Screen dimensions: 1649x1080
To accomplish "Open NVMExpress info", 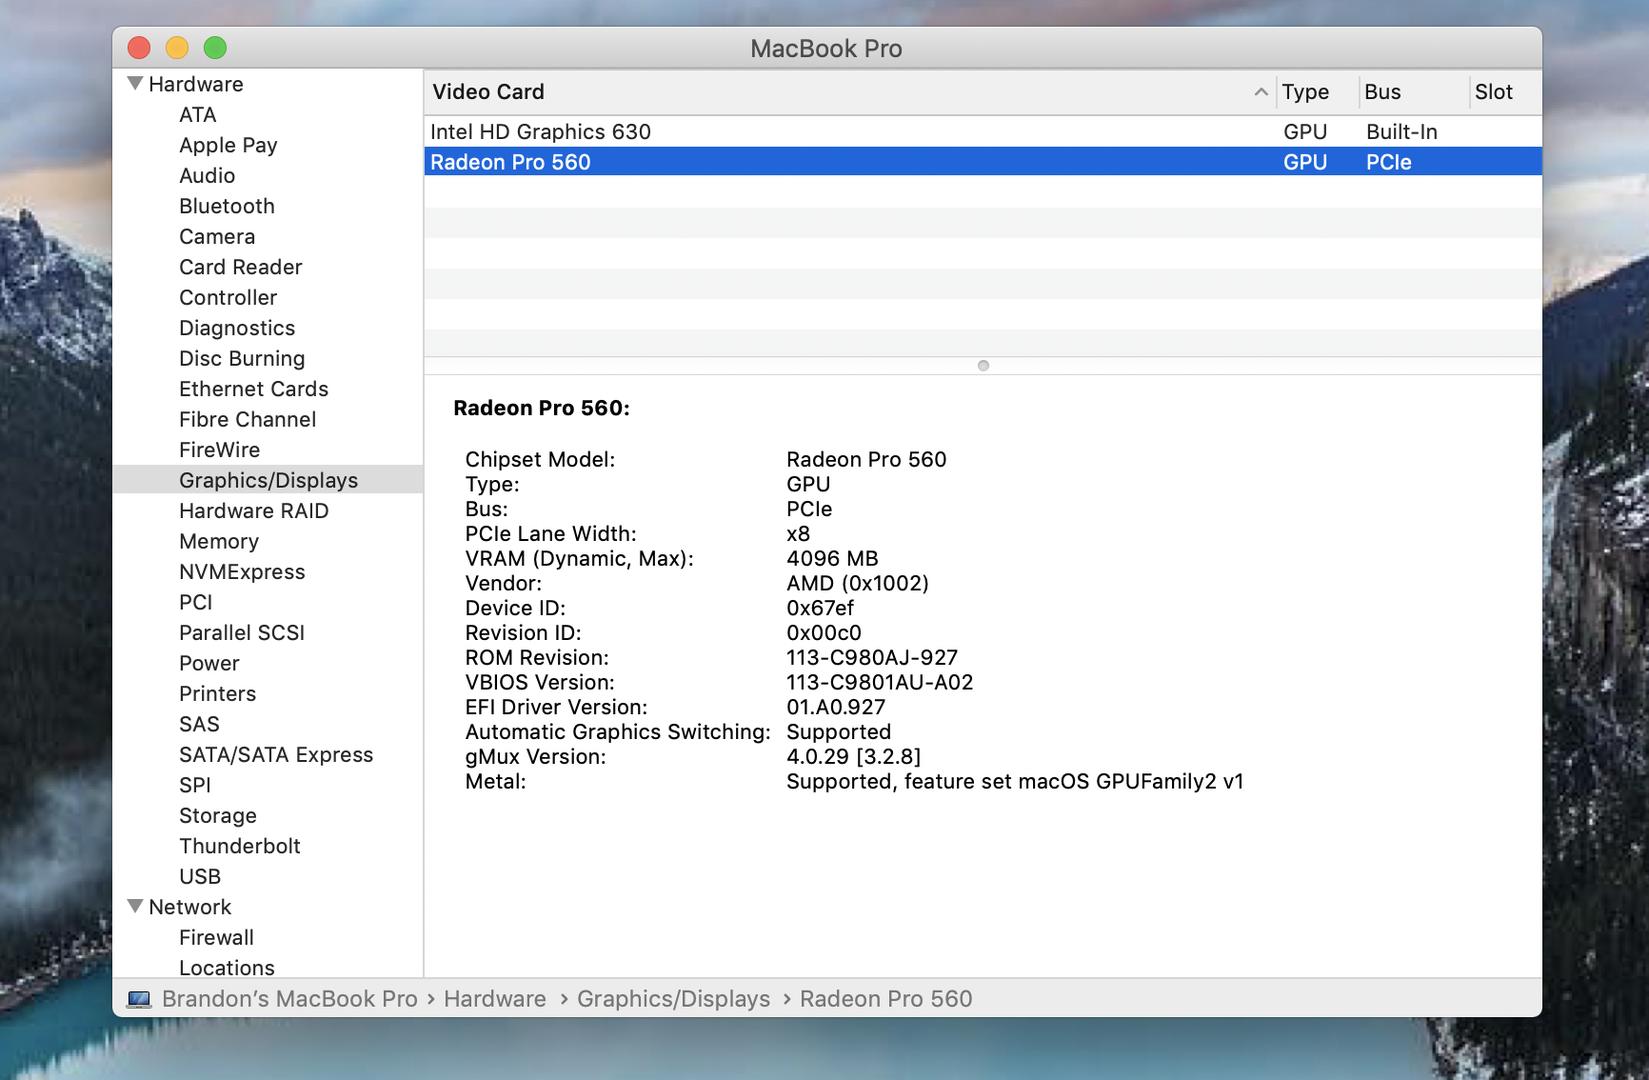I will click(242, 572).
